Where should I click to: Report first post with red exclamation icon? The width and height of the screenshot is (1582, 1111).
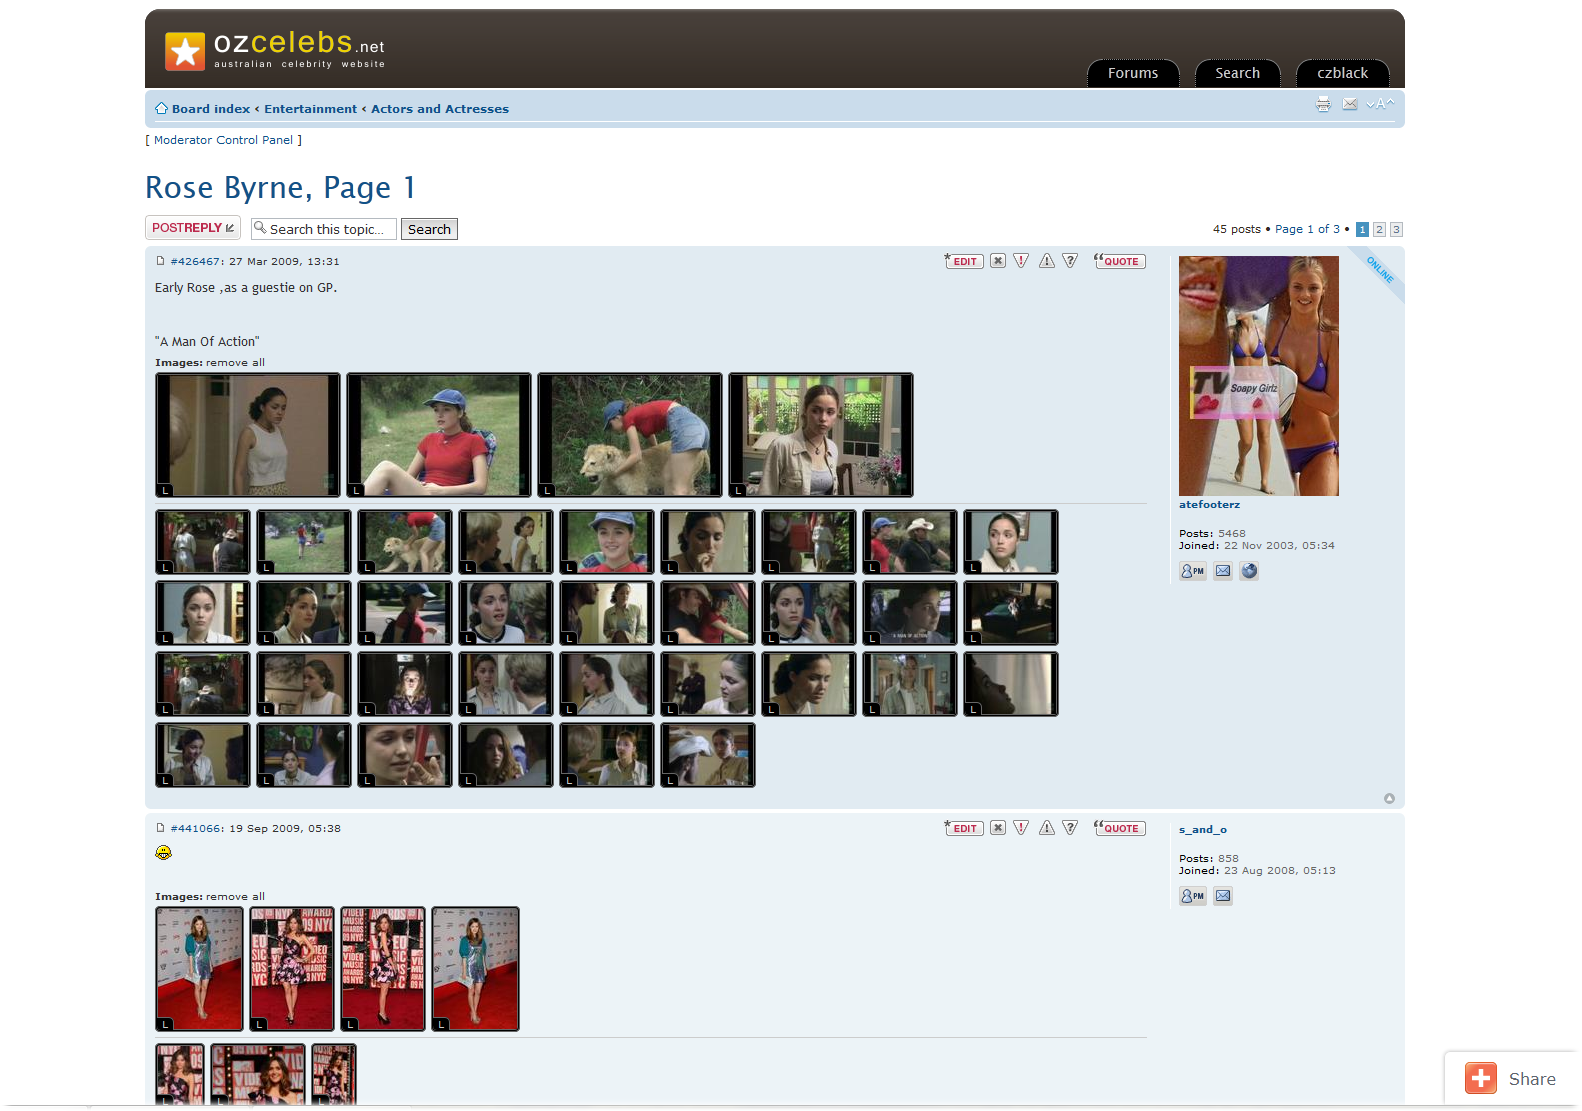tap(1021, 261)
